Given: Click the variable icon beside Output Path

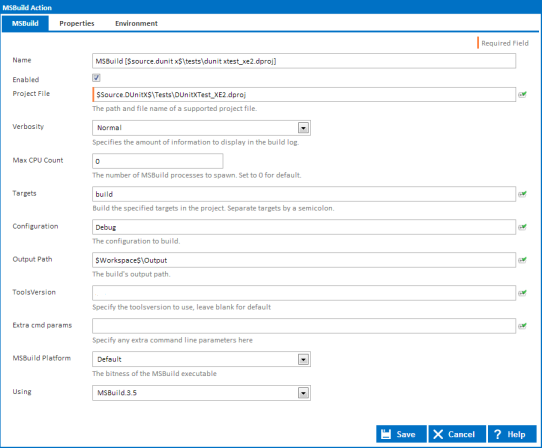Looking at the screenshot, I should pos(522,260).
